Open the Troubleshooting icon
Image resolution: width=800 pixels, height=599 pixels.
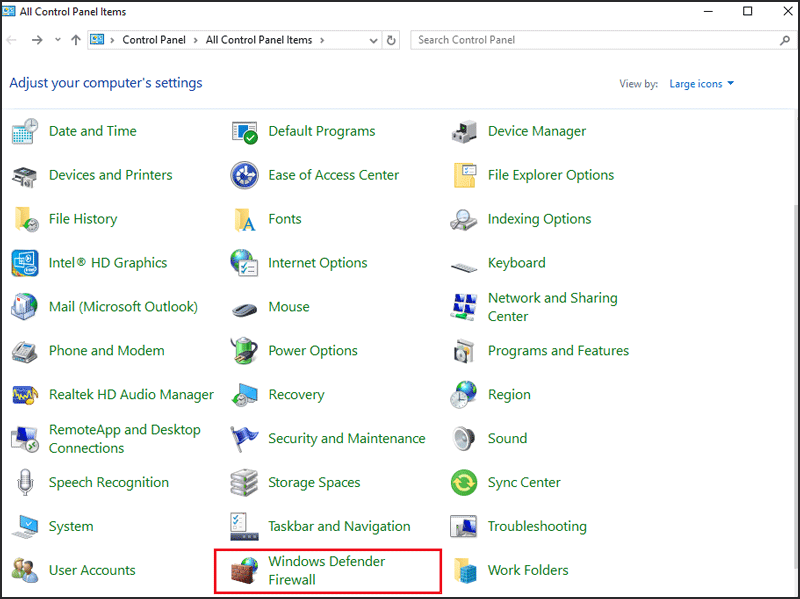tap(464, 527)
